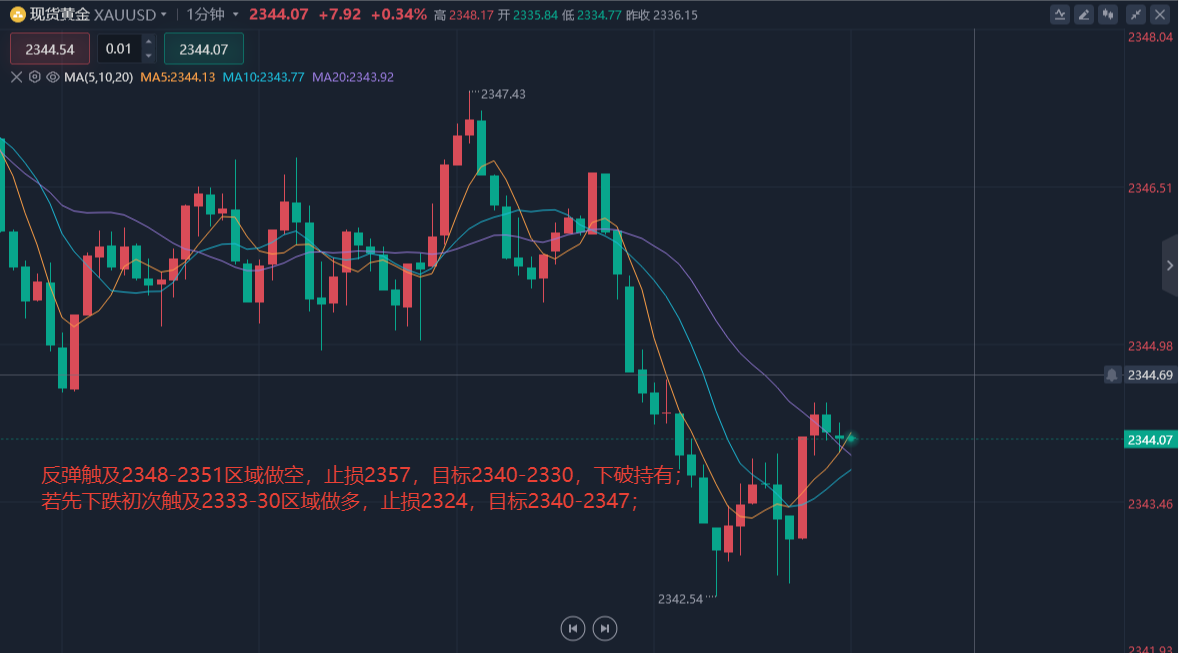Decrease lot size with down stepper
The image size is (1179, 653).
coord(148,55)
